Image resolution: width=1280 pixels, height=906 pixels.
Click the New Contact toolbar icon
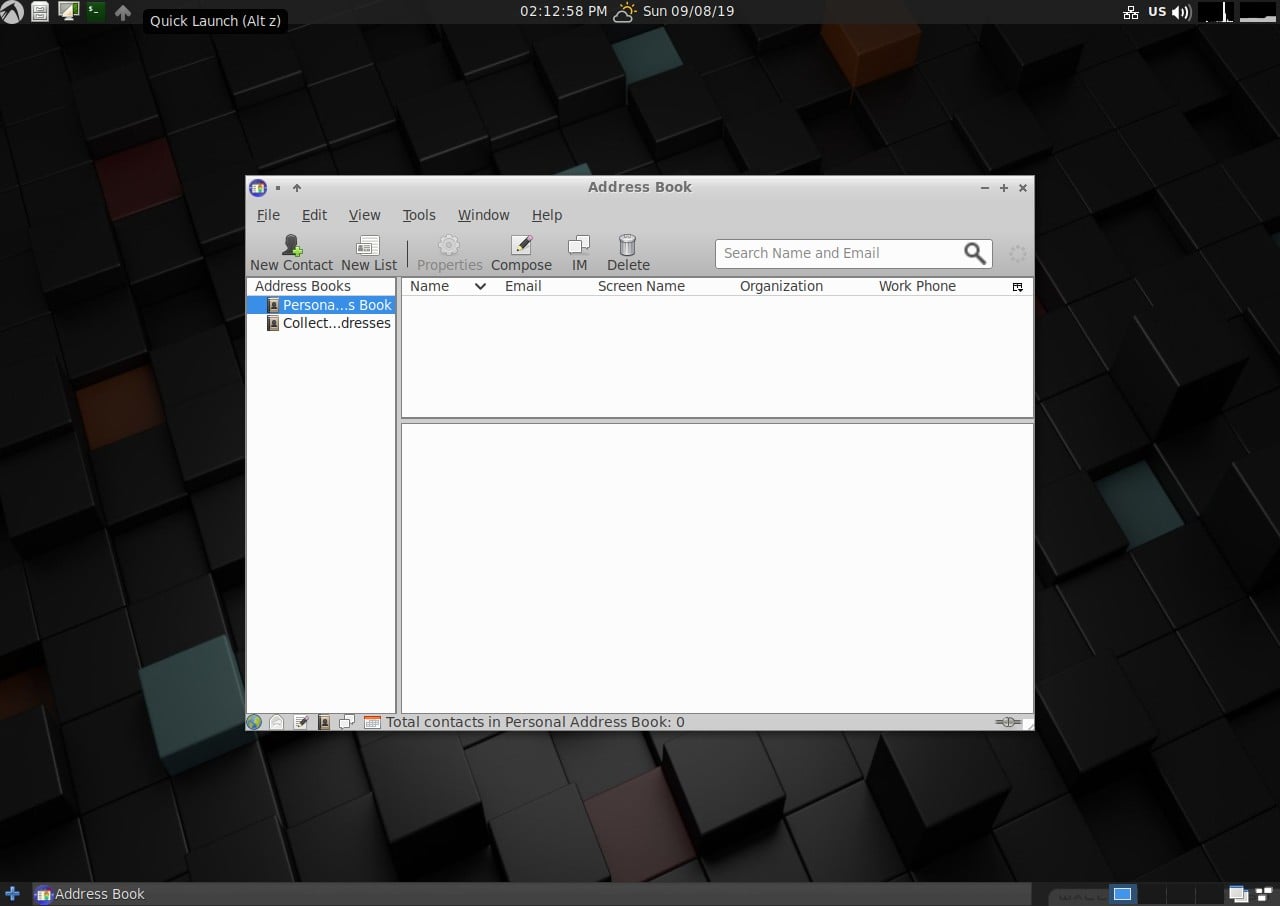(291, 246)
